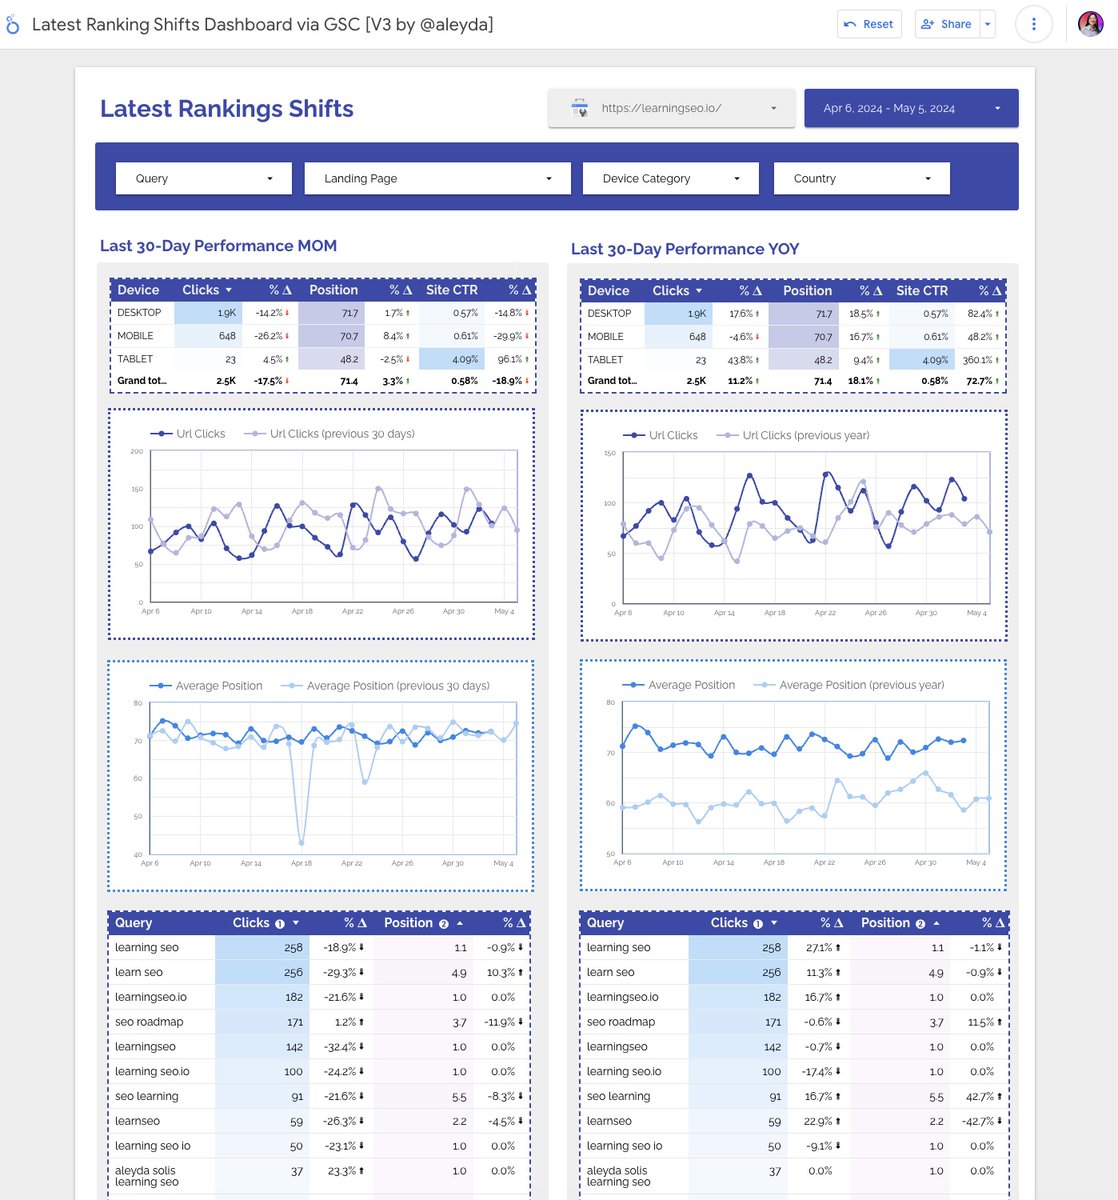
Task: Toggle 'Url Clicks' legend item in YOY chart
Action: pyautogui.click(x=660, y=435)
